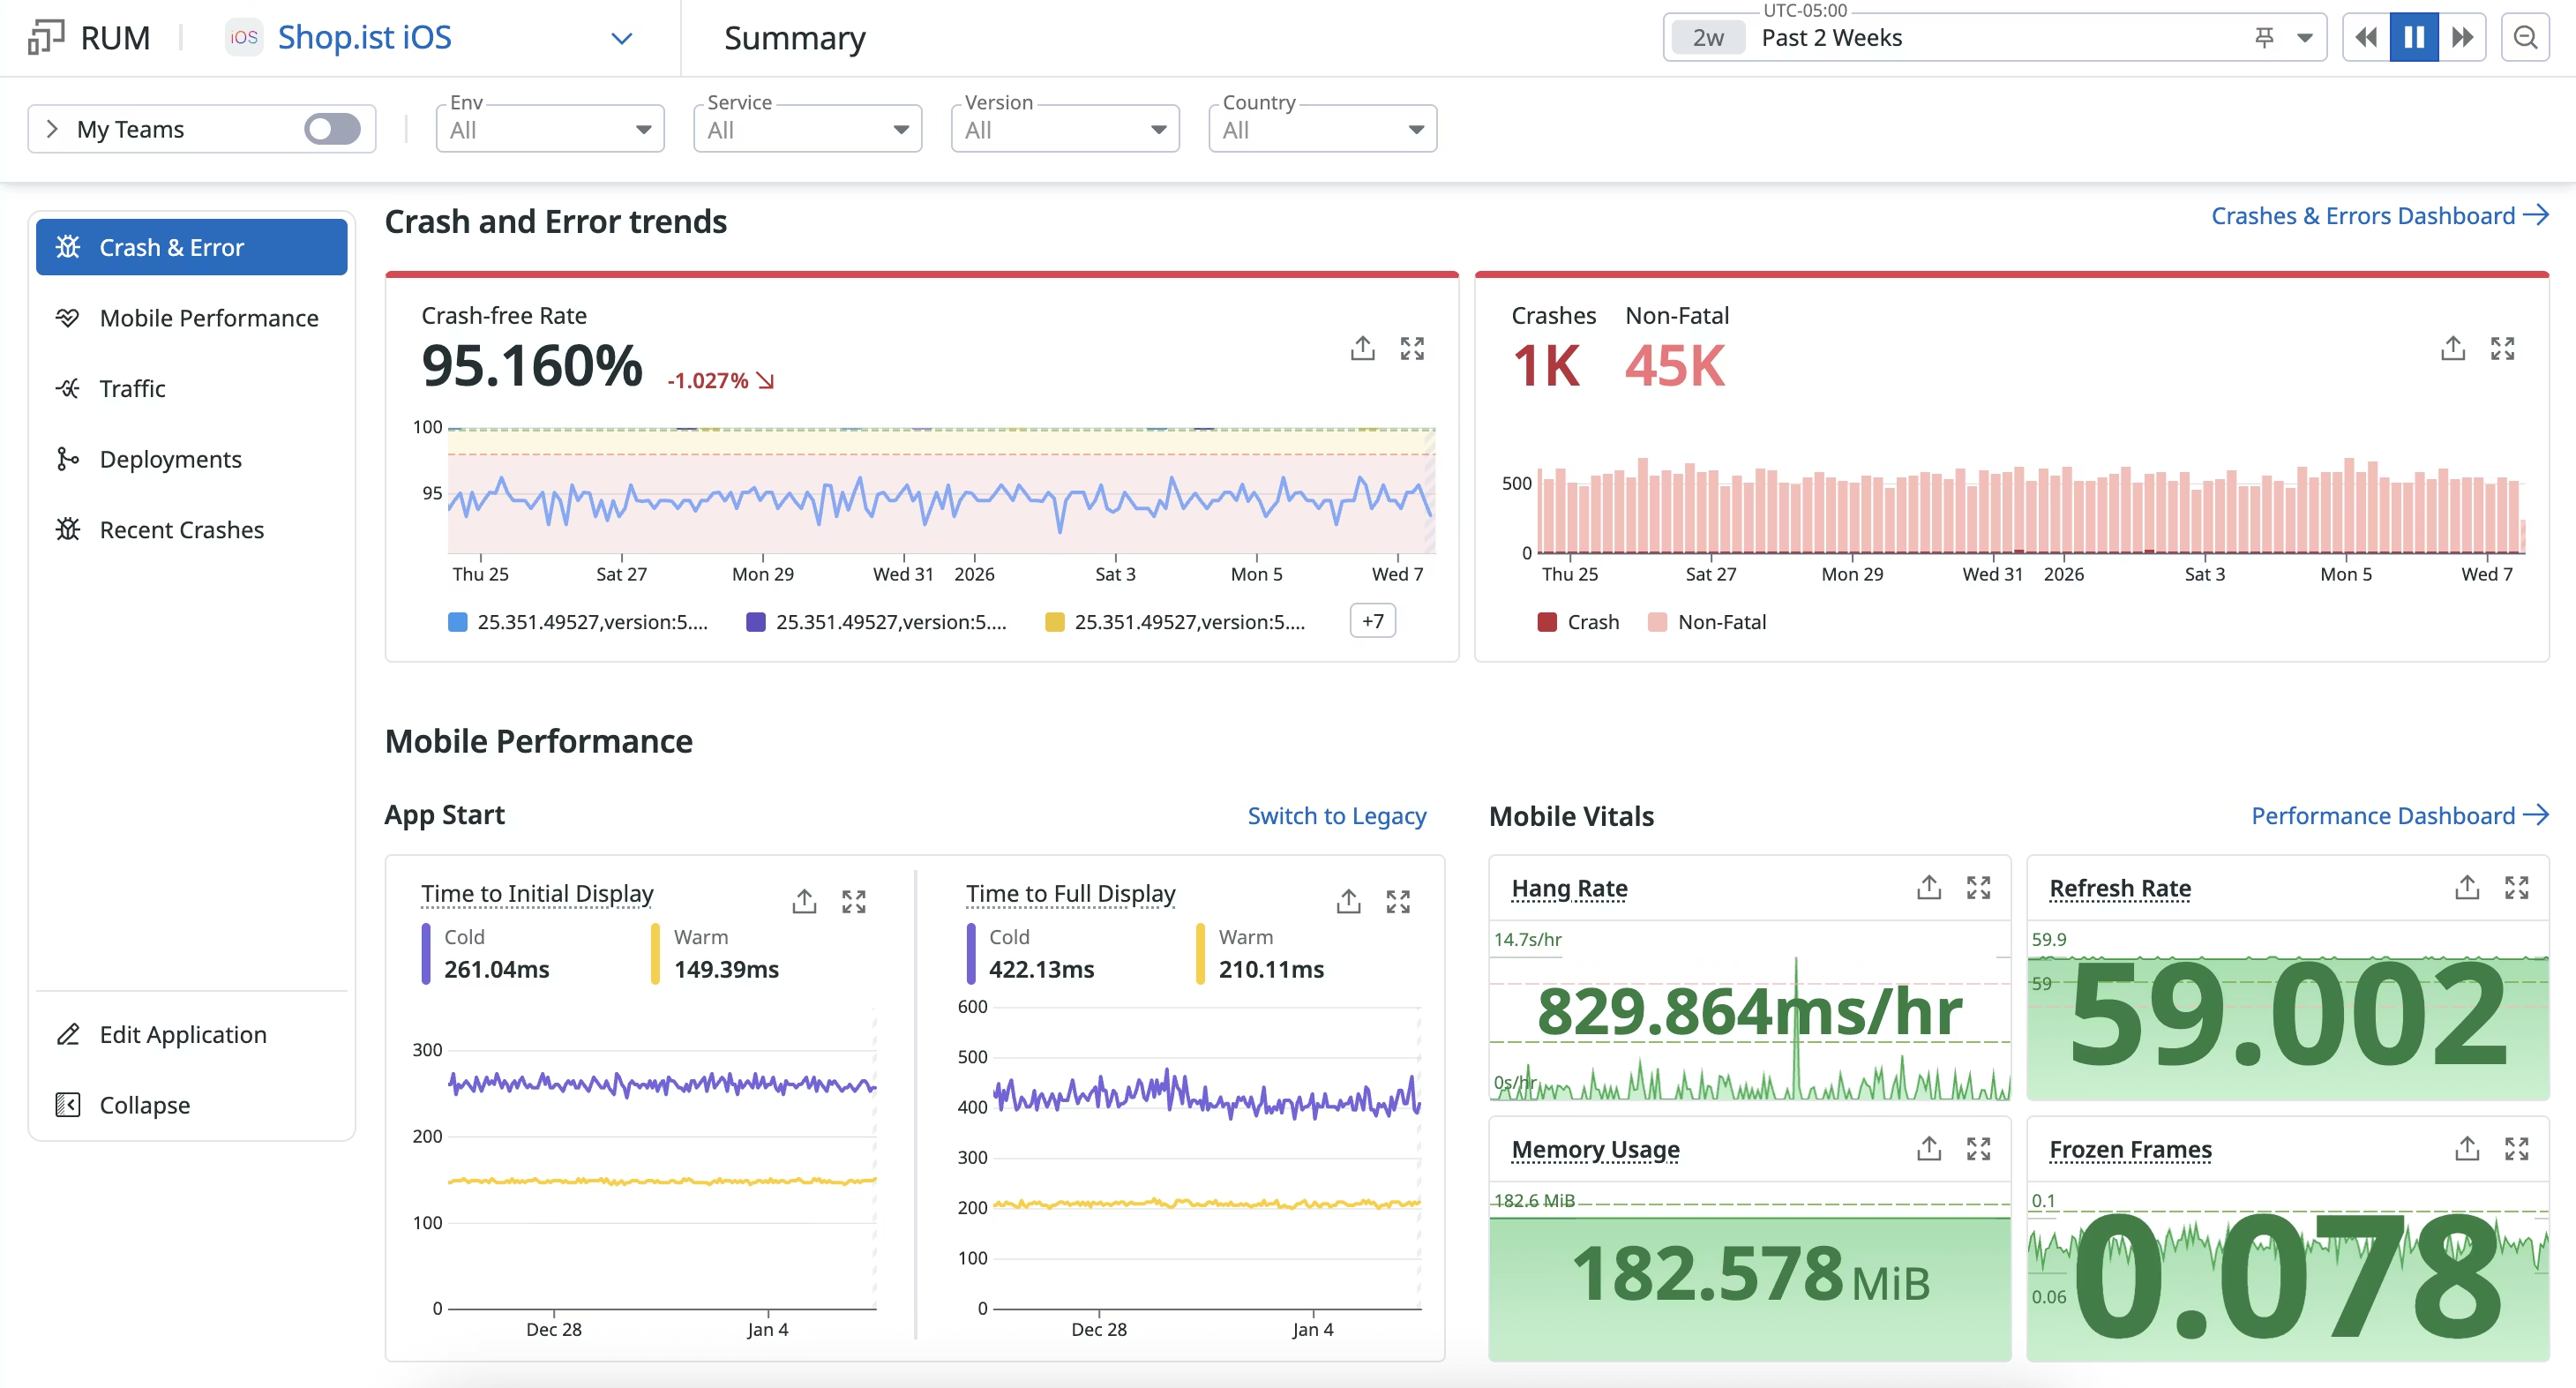Open the Env filter dropdown
This screenshot has width=2576, height=1388.
[550, 129]
